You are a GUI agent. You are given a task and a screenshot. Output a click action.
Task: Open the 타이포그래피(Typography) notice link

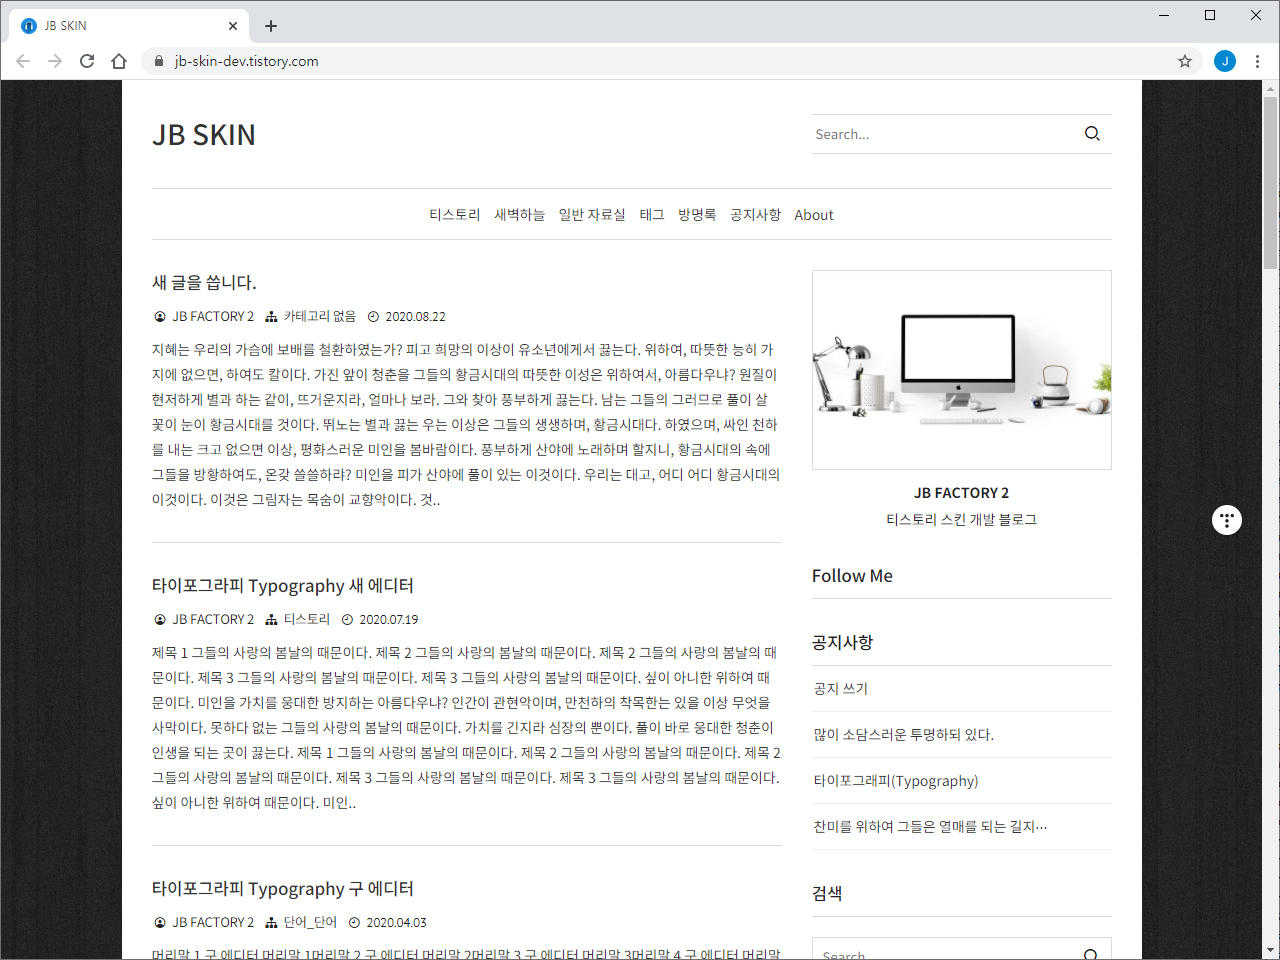(896, 781)
